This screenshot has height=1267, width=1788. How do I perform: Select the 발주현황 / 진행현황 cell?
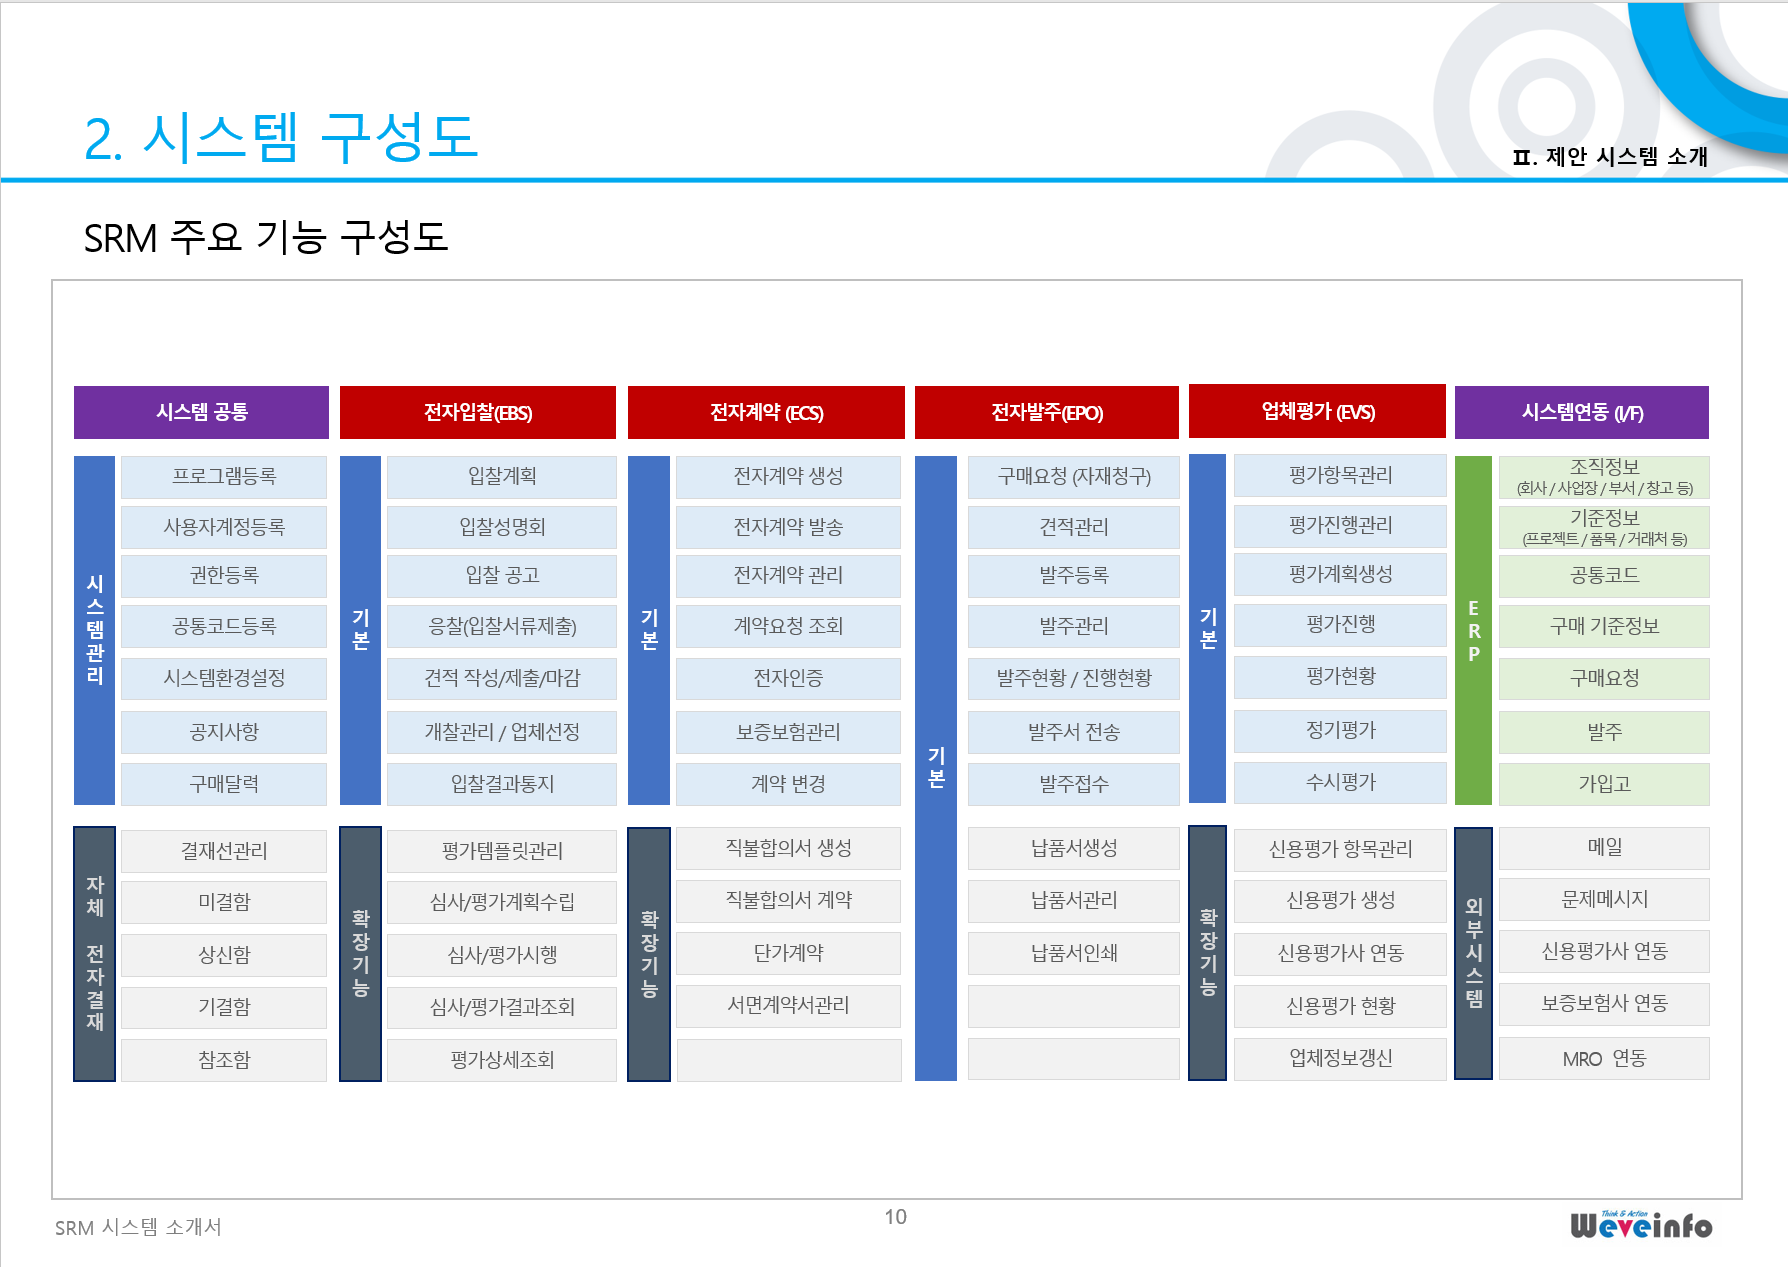tap(1074, 679)
